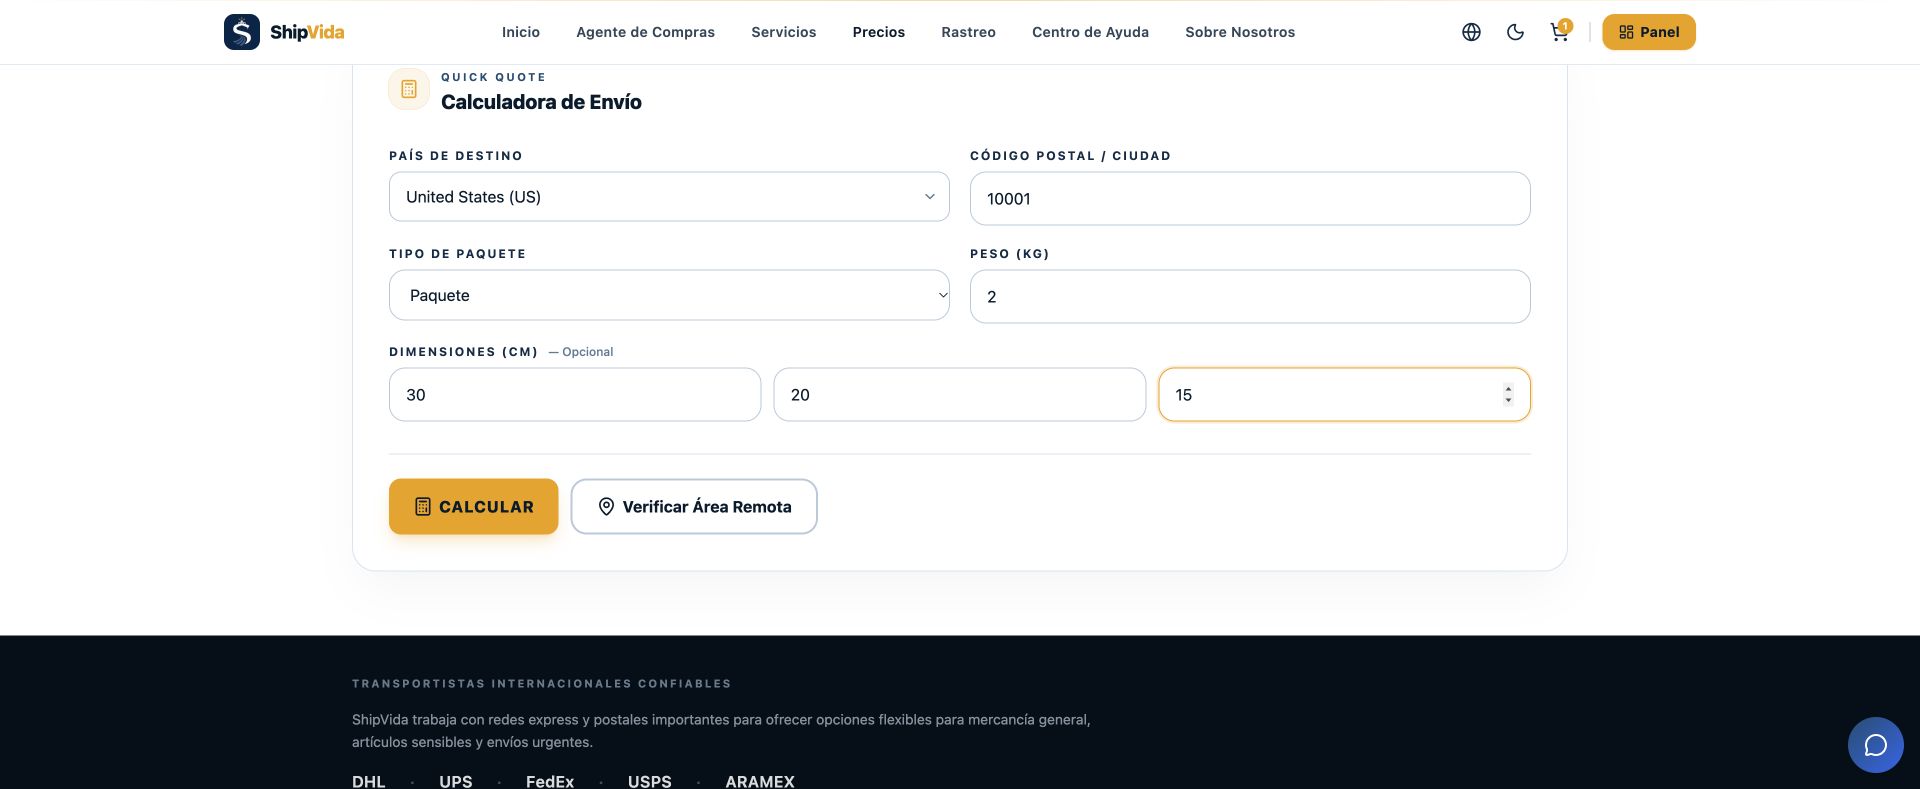Click the second dimension field showing 20
This screenshot has width=1920, height=789.
tap(960, 394)
